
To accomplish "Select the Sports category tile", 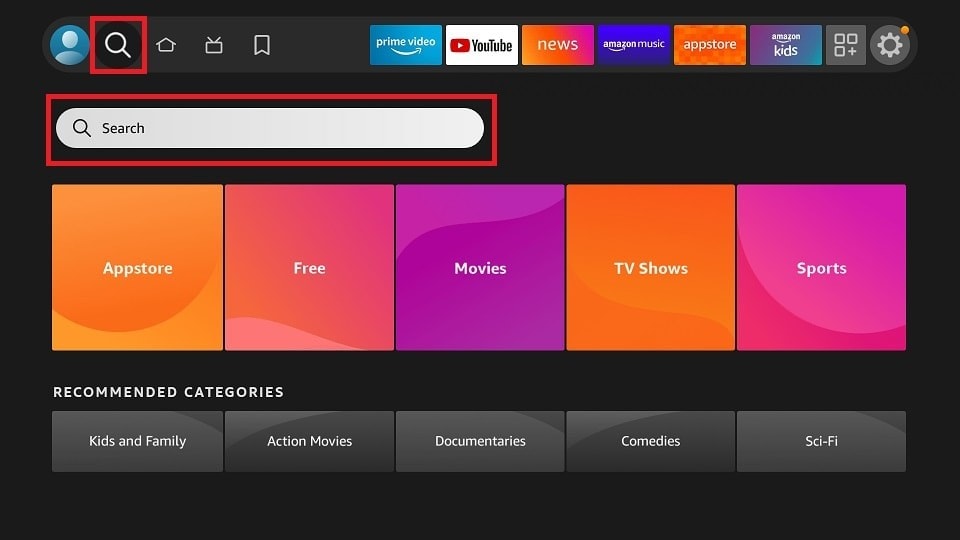I will pyautogui.click(x=821, y=268).
